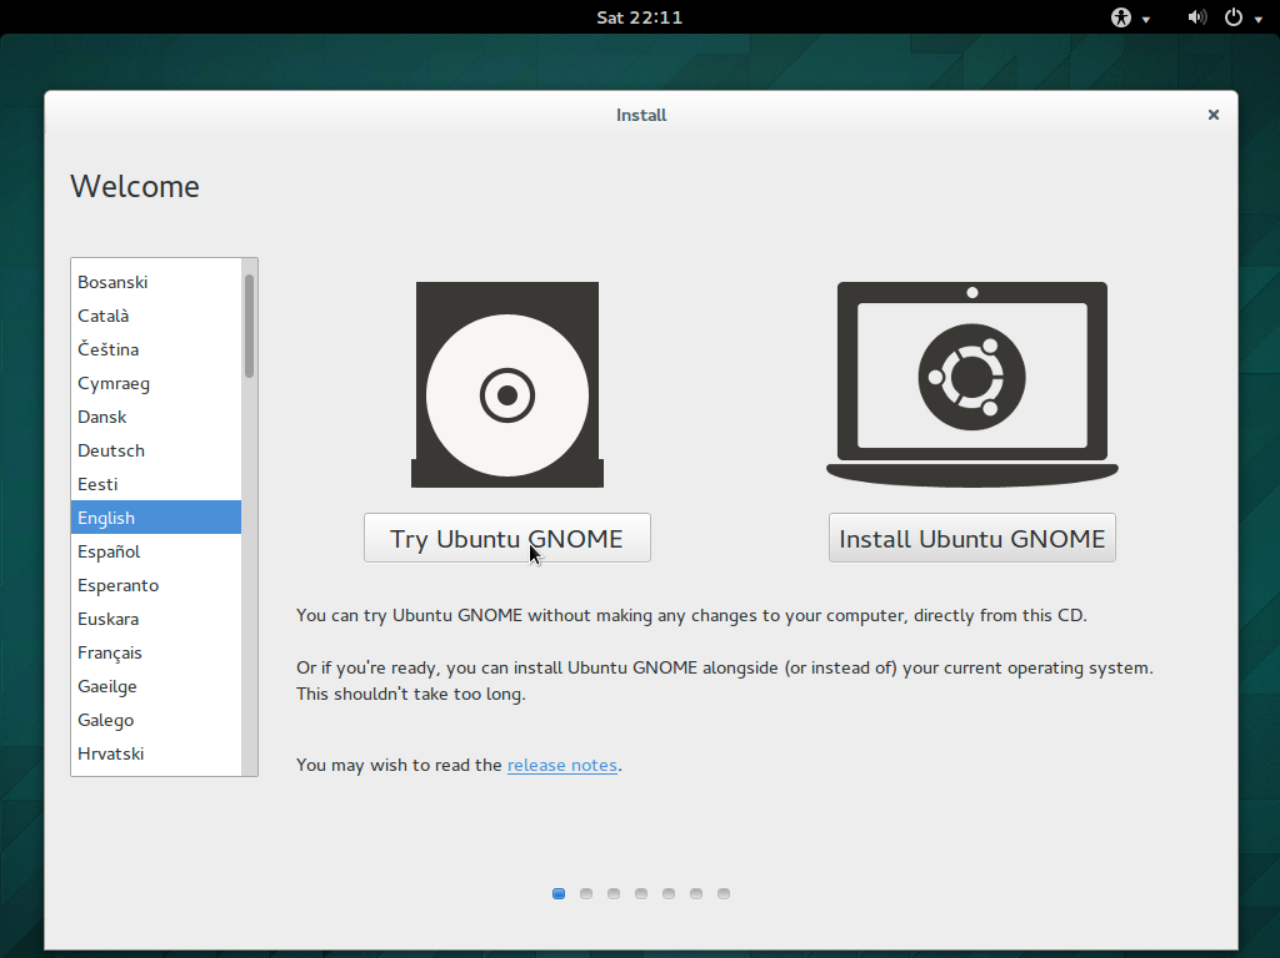Select Čeština language

[x=156, y=350]
